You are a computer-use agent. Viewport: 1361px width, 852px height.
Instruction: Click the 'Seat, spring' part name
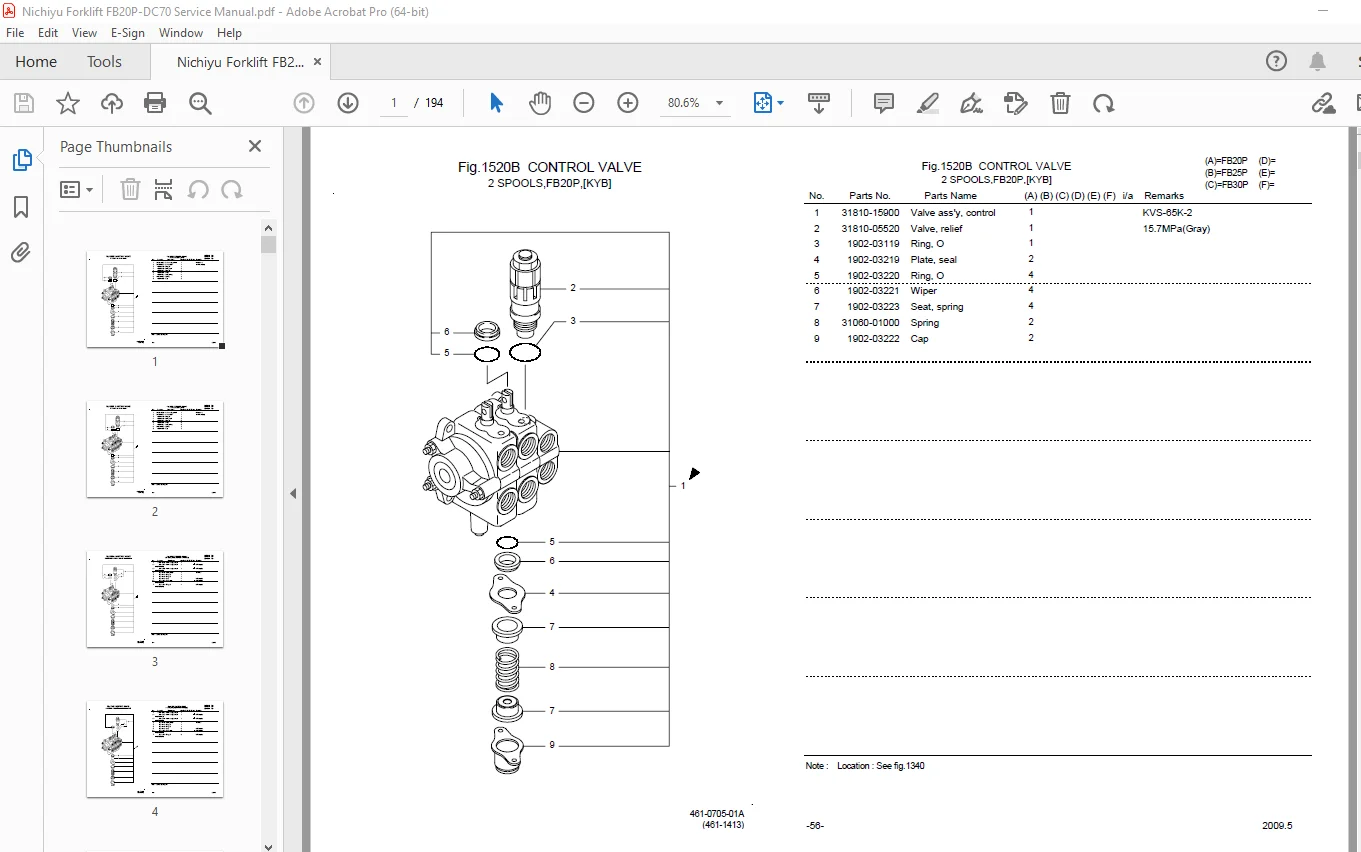(x=937, y=307)
